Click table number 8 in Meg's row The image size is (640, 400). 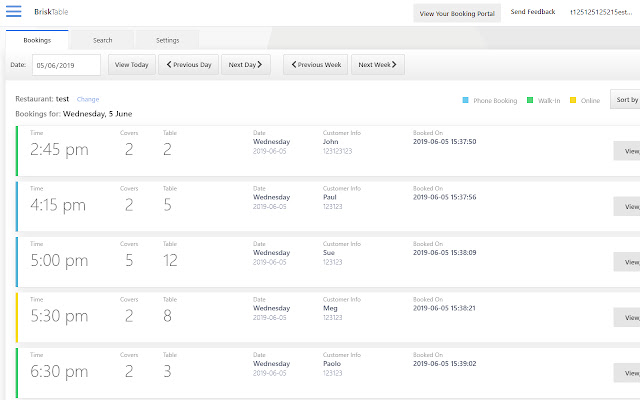(167, 316)
